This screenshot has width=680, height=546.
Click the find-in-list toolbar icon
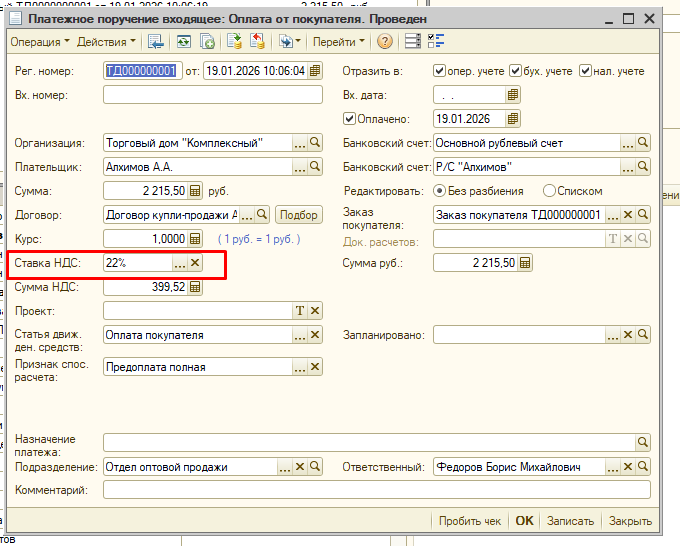[x=156, y=42]
